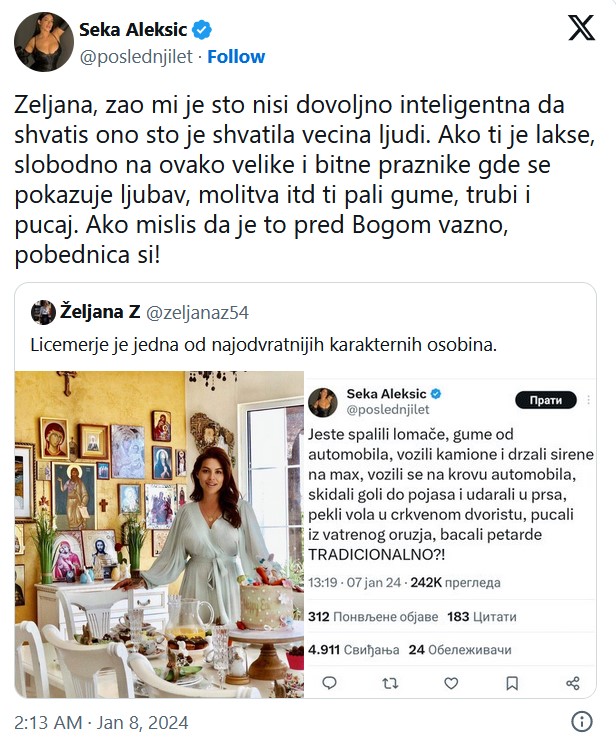The width and height of the screenshot is (616, 738).
Task: Open the tweet info icon
Action: coord(581,721)
